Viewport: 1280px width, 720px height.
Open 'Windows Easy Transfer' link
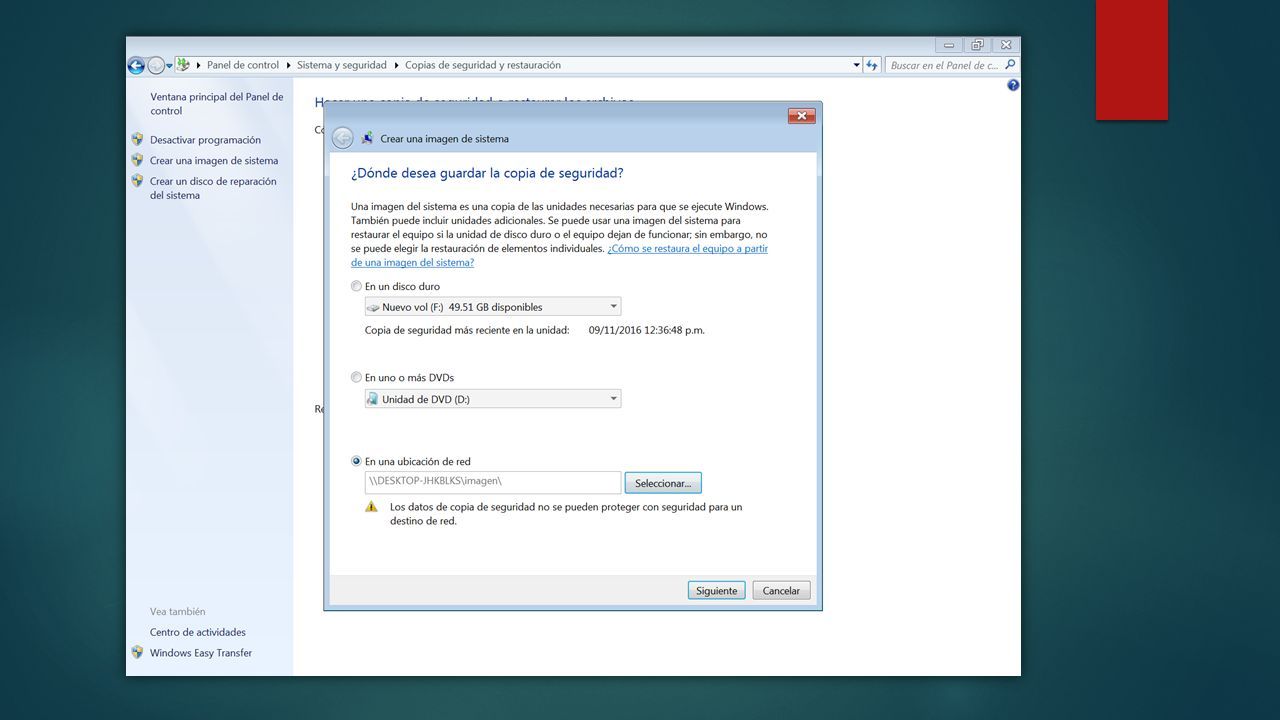coord(201,653)
